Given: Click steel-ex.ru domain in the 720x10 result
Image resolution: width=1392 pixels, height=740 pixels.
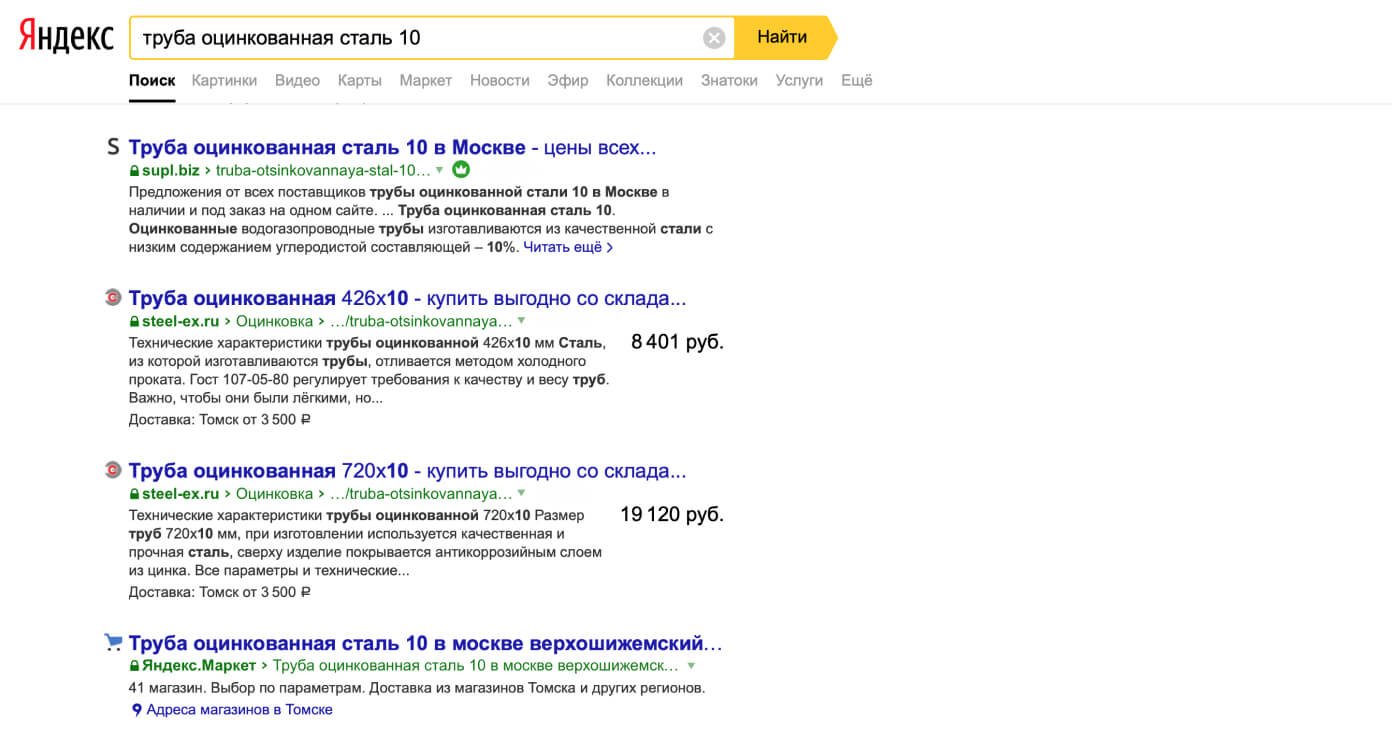Looking at the screenshot, I should click(180, 493).
